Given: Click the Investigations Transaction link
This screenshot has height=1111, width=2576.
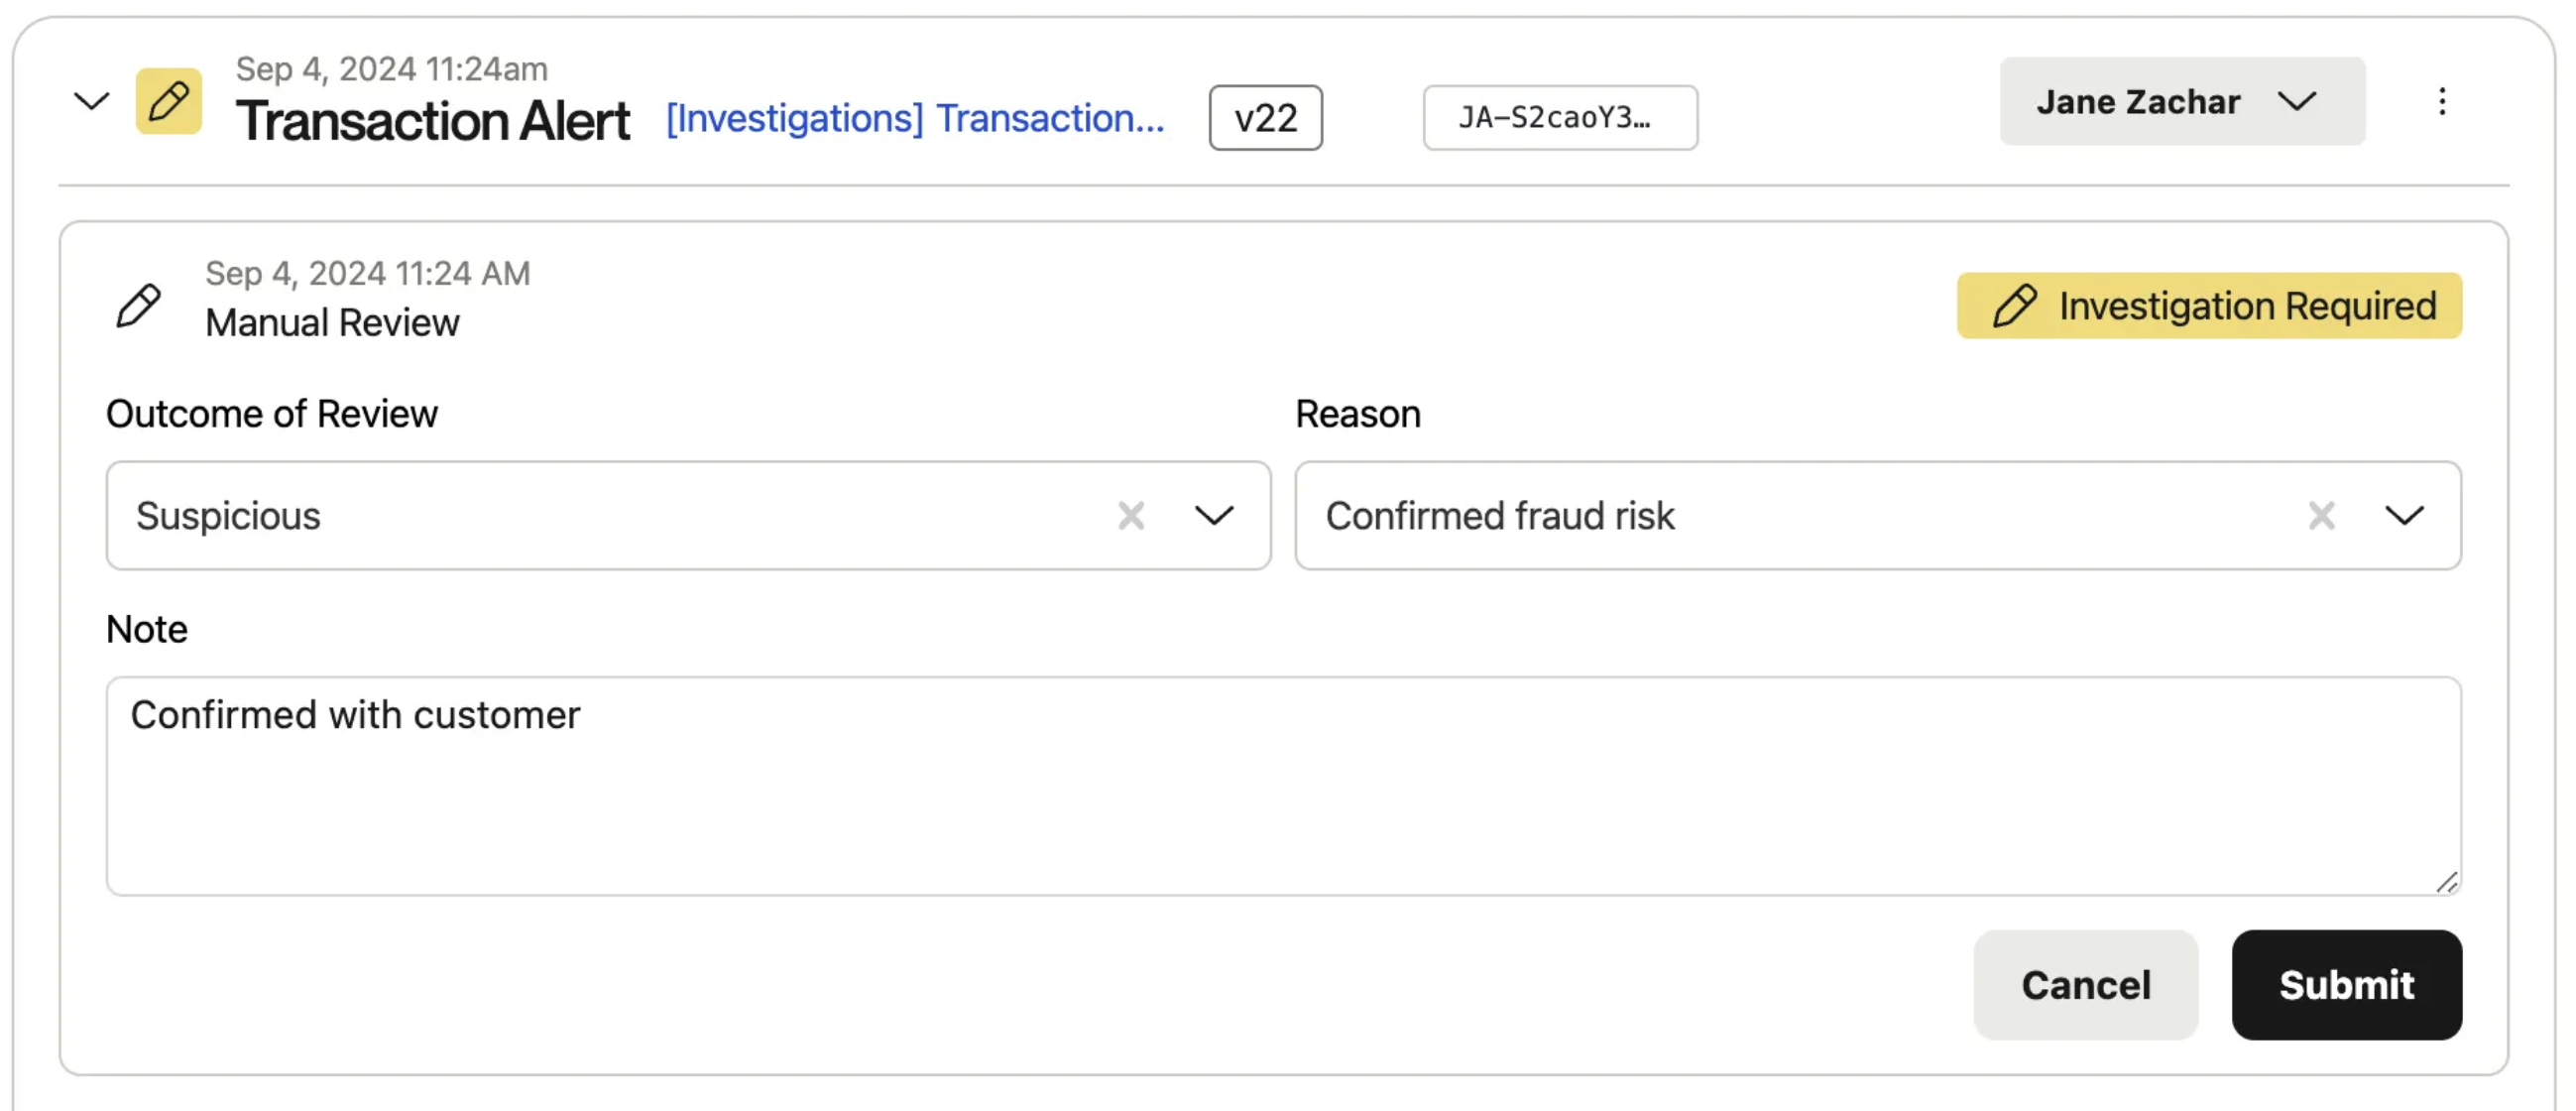Looking at the screenshot, I should click(915, 118).
